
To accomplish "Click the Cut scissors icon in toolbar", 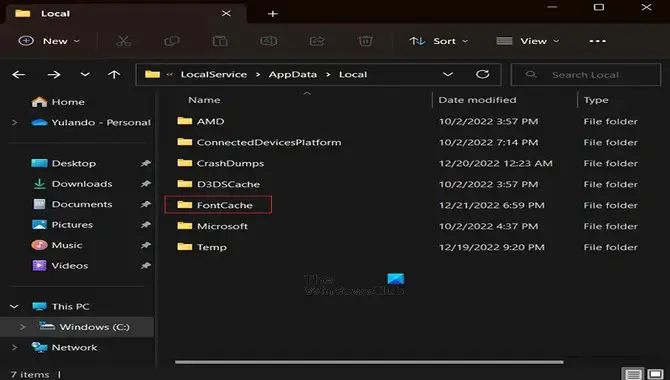I will tap(123, 41).
